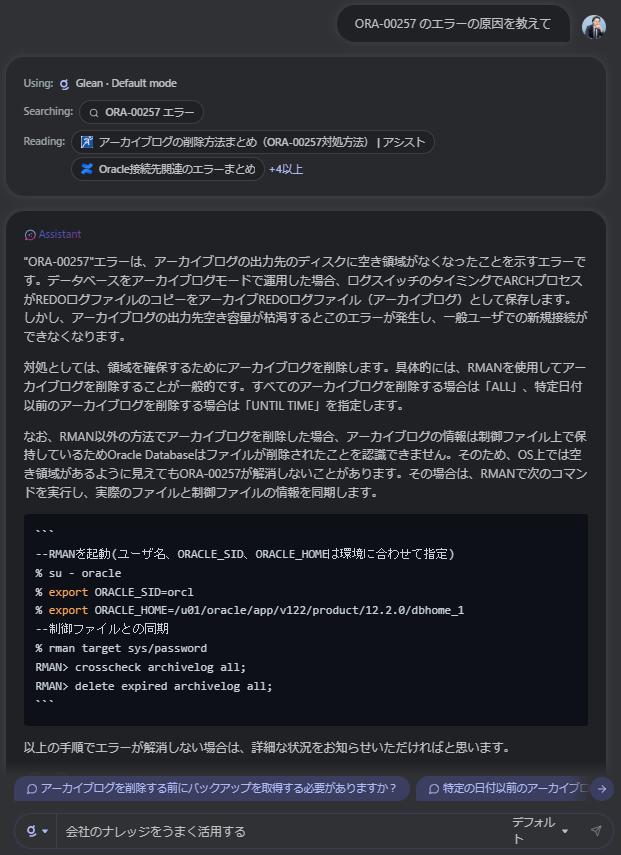The width and height of the screenshot is (621, 855).
Task: Click the Glean logo beside Default mode
Action: 64,83
